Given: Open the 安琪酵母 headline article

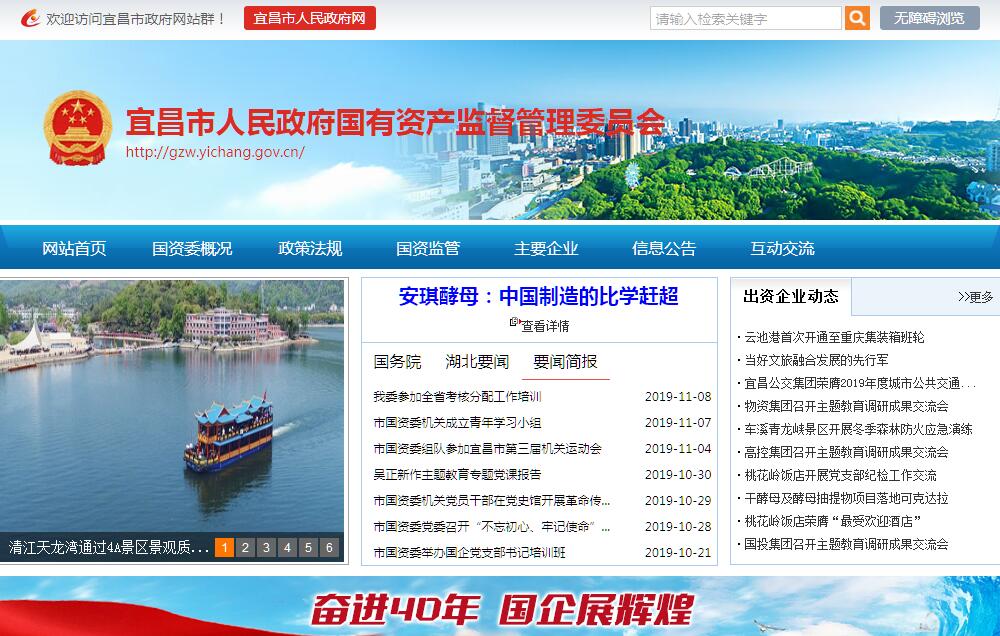Looking at the screenshot, I should click(x=538, y=296).
